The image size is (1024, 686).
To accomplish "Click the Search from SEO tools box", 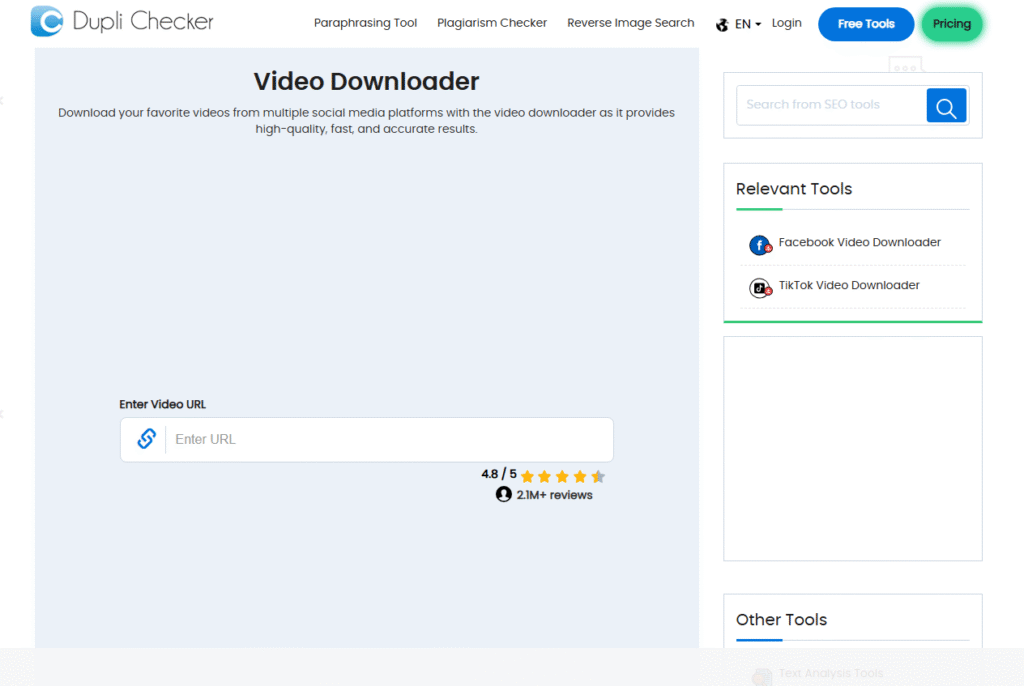I will click(x=830, y=105).
